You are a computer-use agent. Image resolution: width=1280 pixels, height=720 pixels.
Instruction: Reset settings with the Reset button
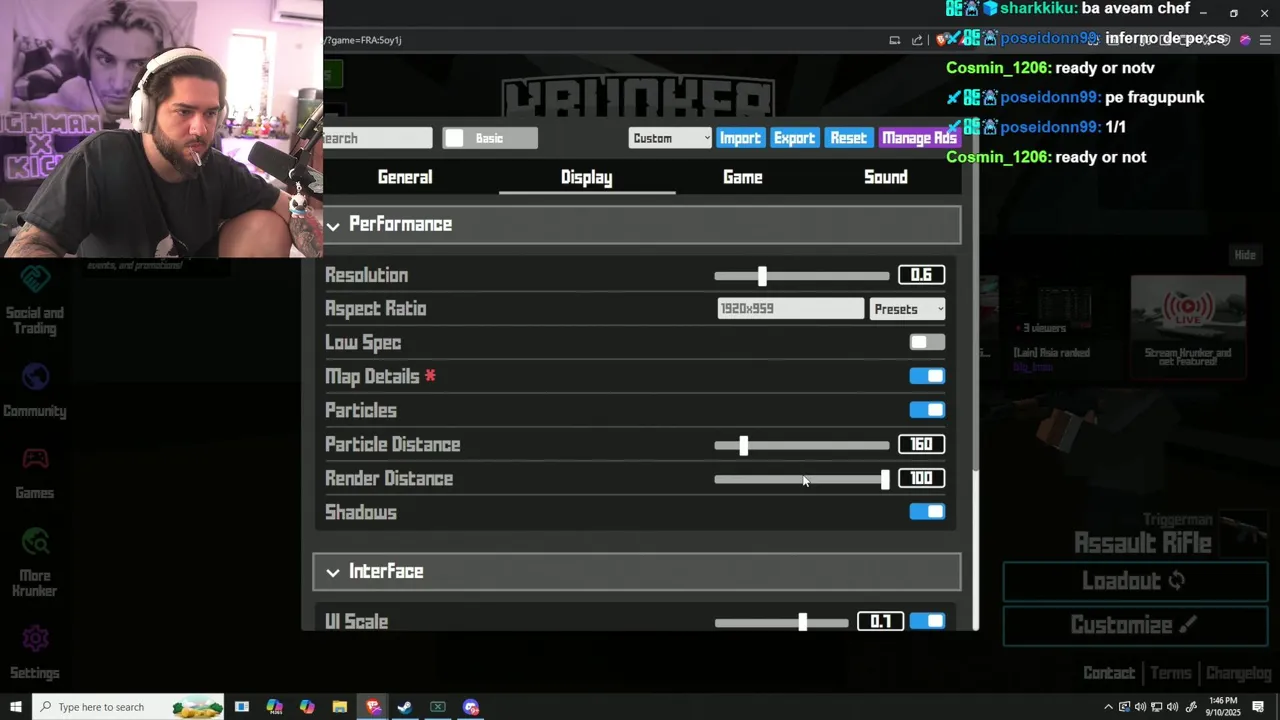848,138
